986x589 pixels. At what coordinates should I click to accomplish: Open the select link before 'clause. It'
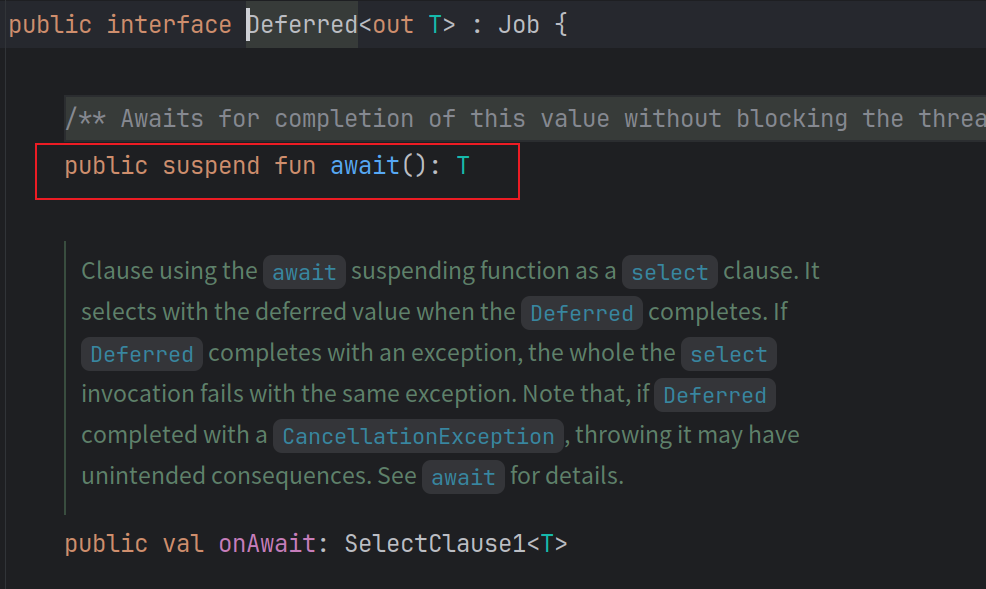(670, 272)
